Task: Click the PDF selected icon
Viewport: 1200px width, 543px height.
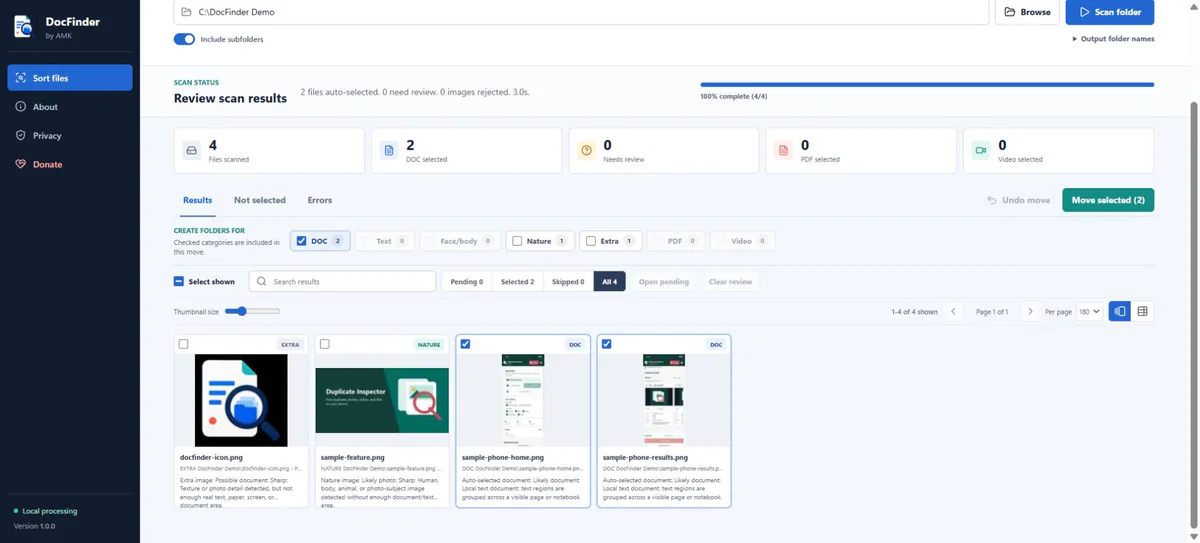Action: [x=783, y=151]
